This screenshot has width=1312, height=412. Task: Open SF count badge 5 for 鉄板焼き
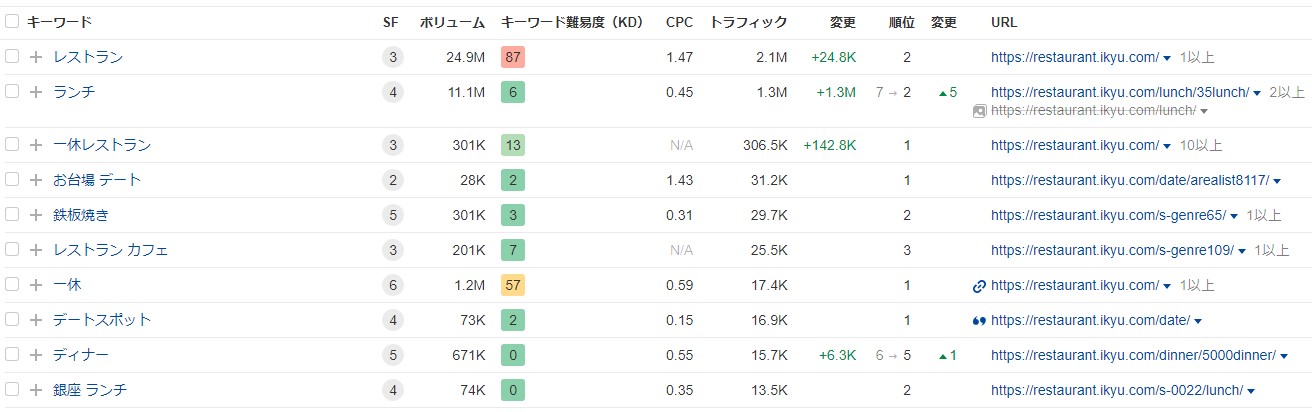(x=392, y=215)
